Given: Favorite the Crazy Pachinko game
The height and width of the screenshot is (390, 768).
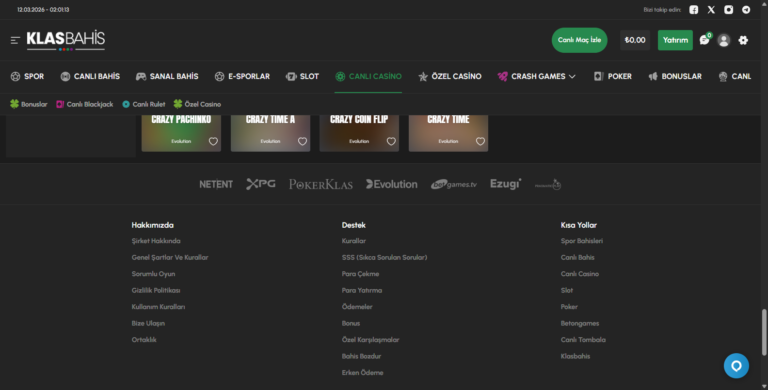Looking at the screenshot, I should (x=213, y=141).
